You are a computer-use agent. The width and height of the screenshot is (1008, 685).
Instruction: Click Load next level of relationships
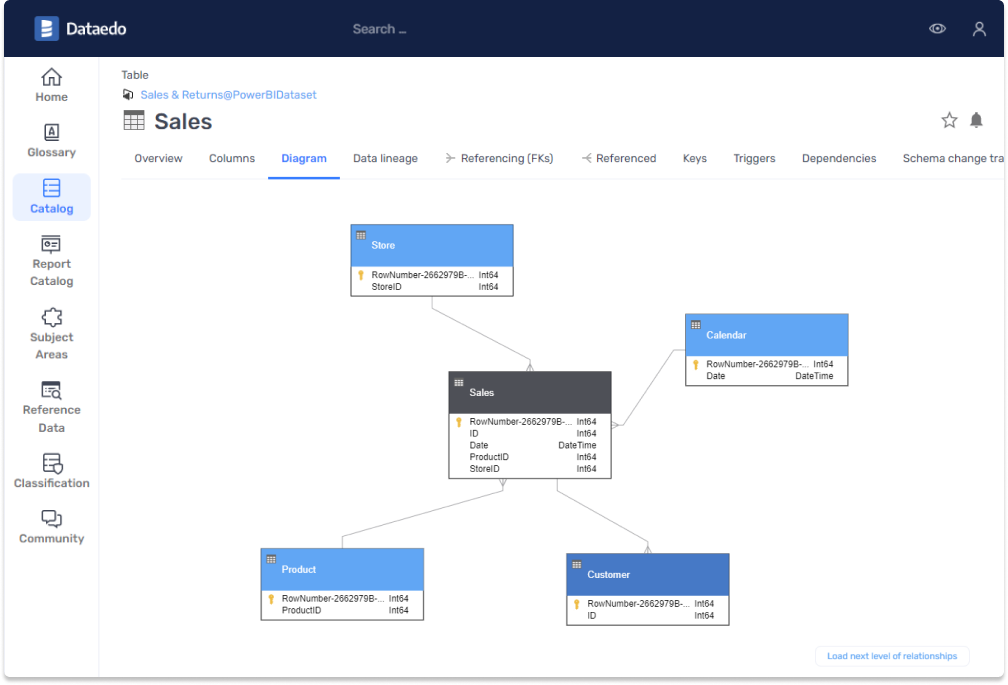pyautogui.click(x=892, y=656)
